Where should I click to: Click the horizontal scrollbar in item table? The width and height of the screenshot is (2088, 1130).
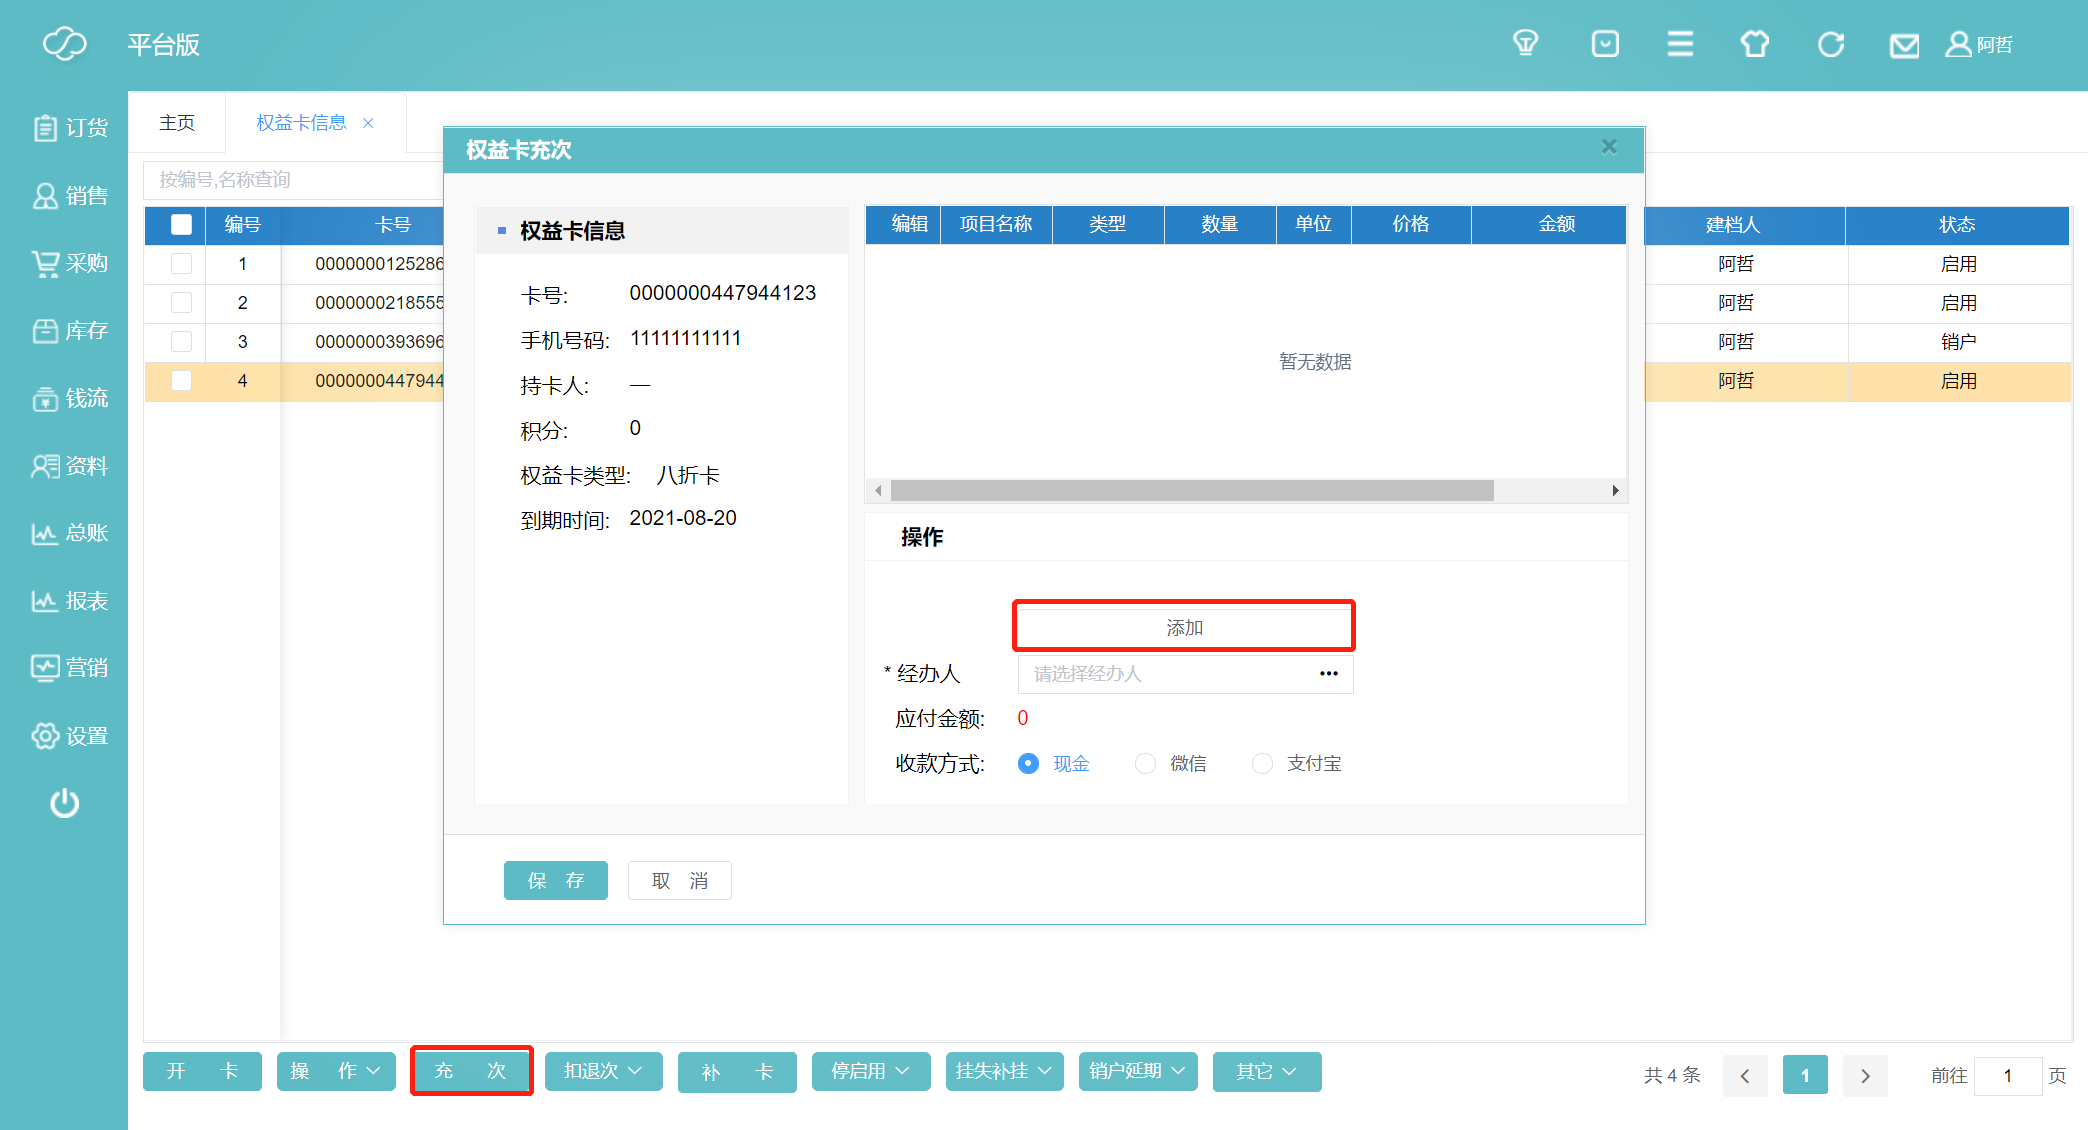coord(1190,490)
